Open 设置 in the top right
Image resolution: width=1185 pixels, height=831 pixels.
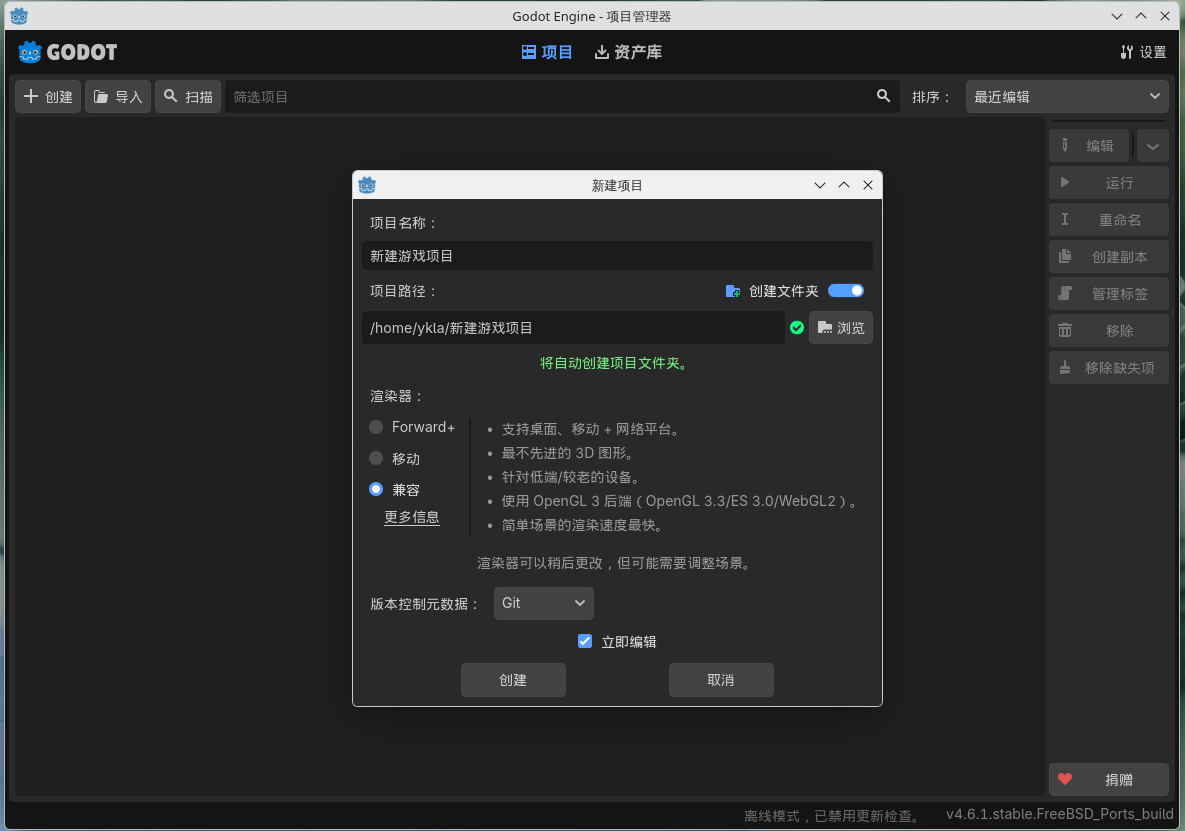[1143, 52]
